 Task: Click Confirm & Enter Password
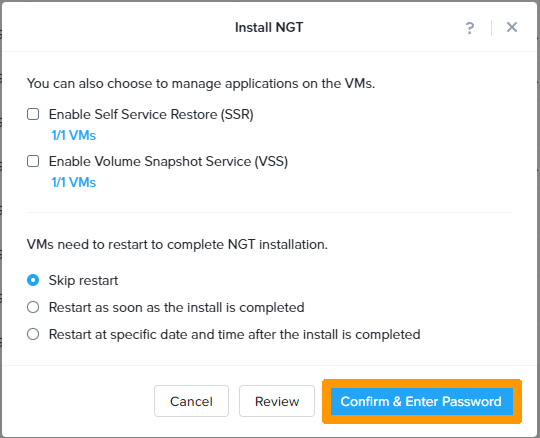[x=422, y=401]
